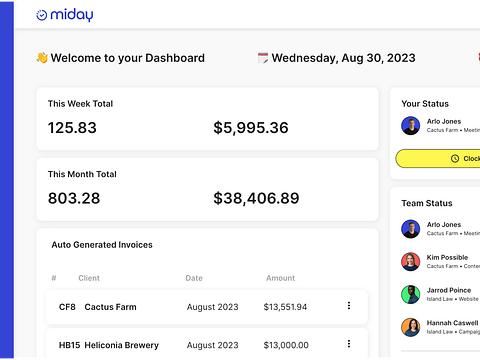480x360 pixels.
Task: Click the yellow Clock button
Action: pos(438,159)
